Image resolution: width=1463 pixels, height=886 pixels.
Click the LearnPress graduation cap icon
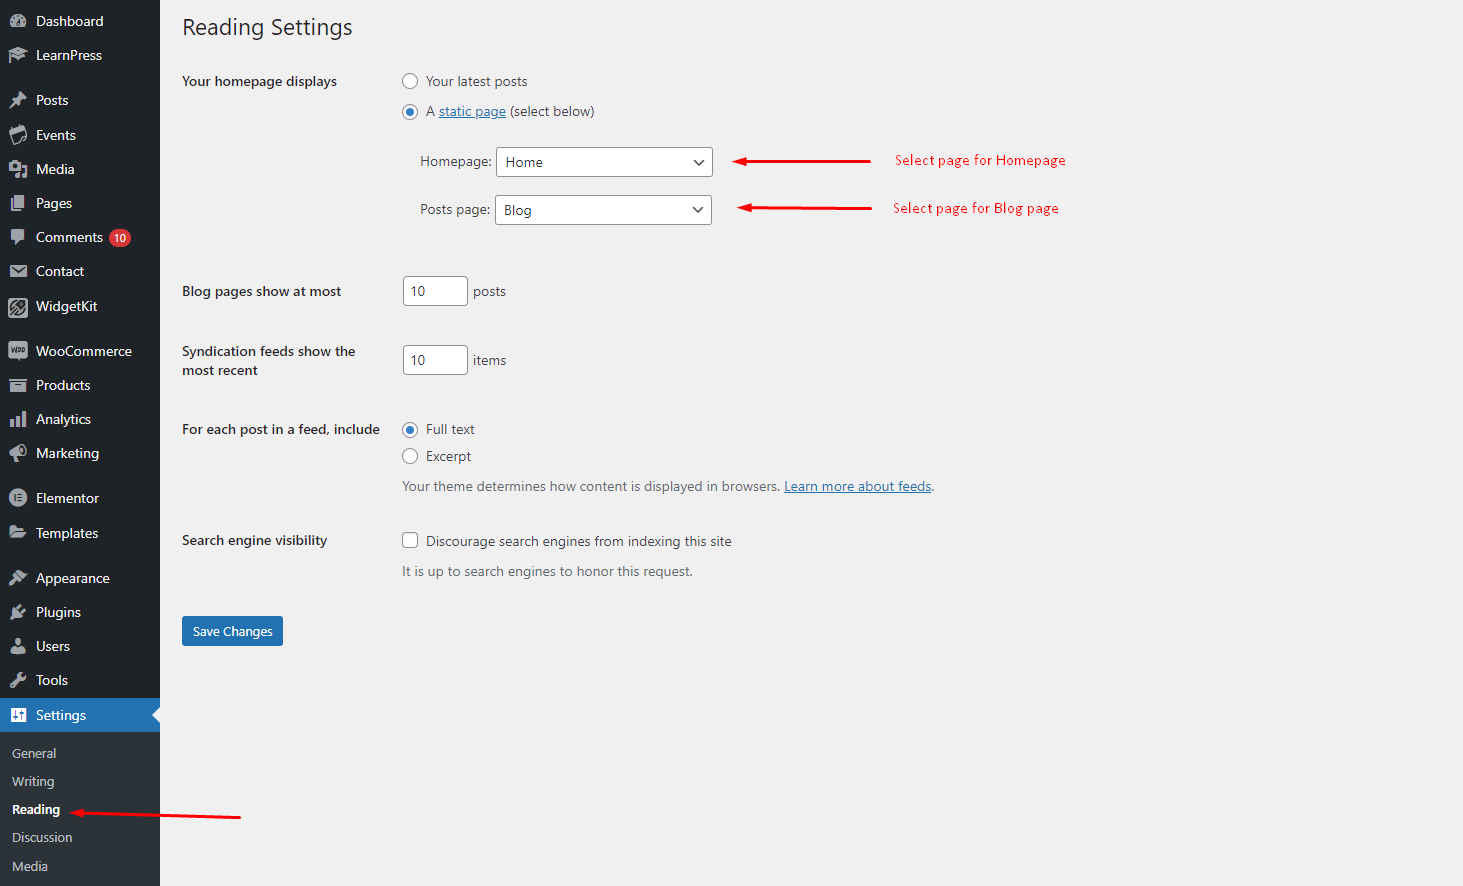tap(18, 55)
